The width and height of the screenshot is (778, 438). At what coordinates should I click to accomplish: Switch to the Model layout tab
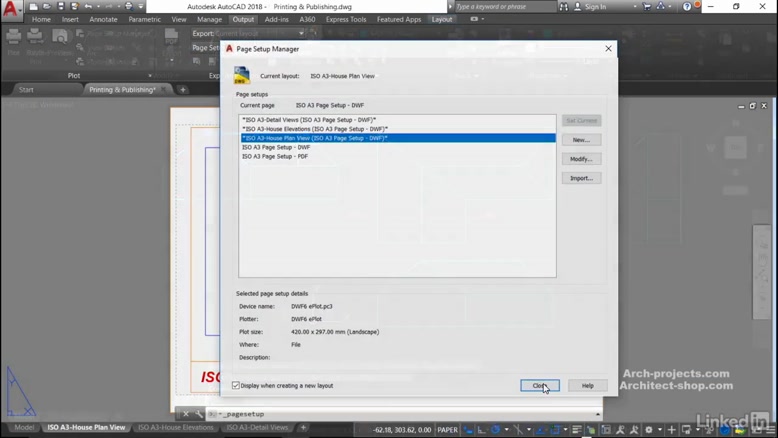tap(24, 428)
